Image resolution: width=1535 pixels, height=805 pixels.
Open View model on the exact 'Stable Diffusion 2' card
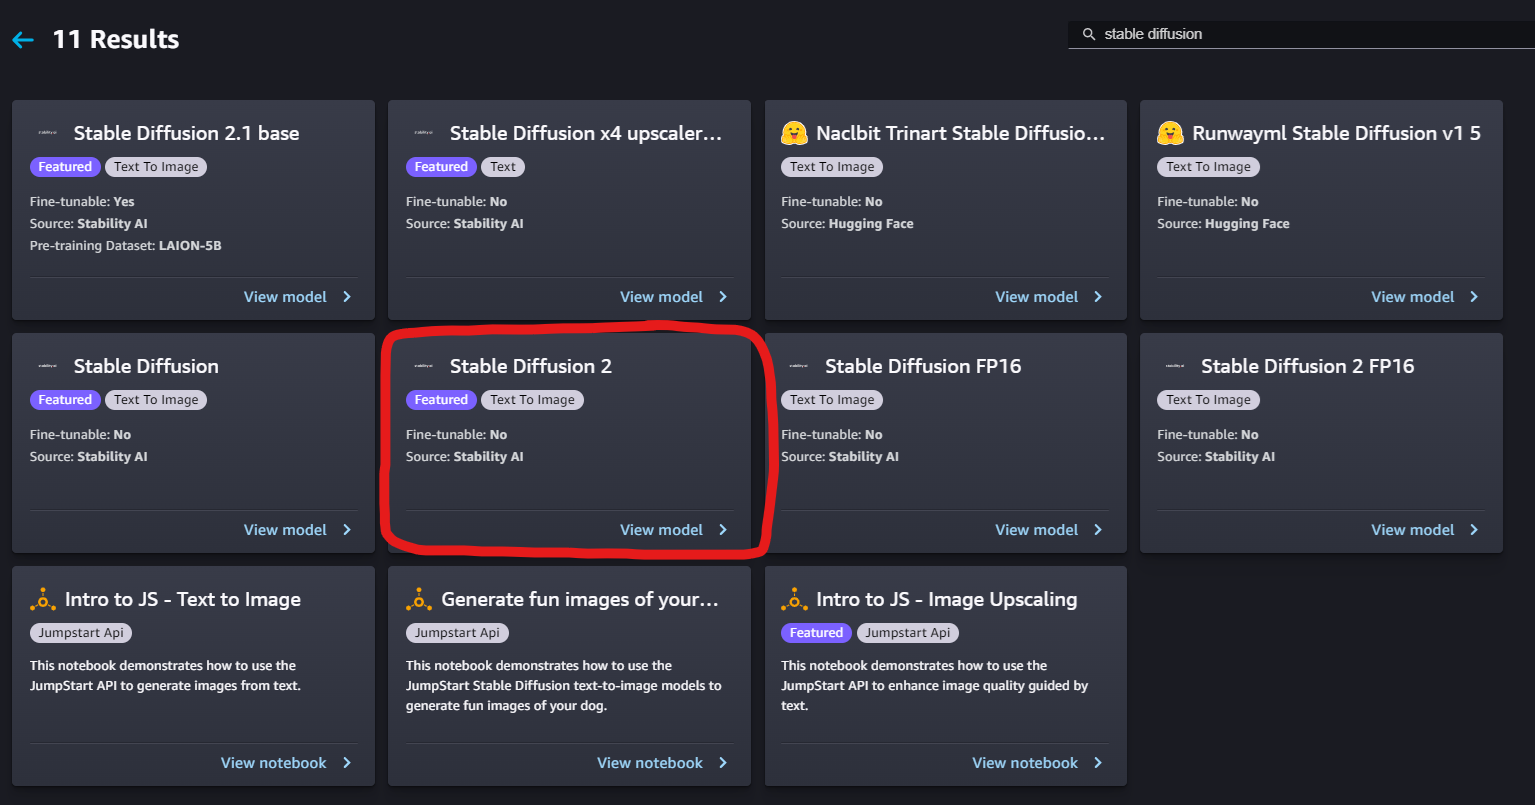pos(661,530)
